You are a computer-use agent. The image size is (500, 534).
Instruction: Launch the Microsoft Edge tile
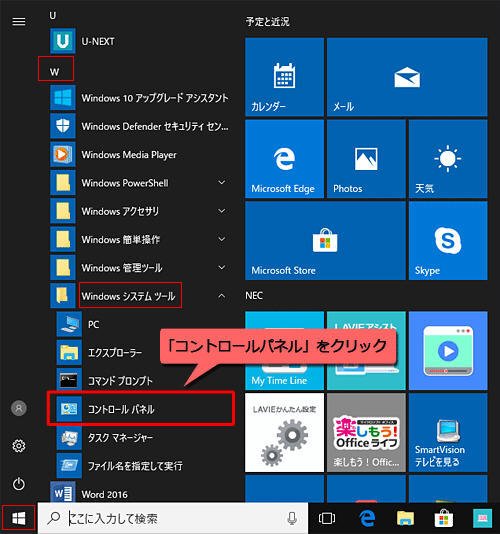[x=284, y=159]
